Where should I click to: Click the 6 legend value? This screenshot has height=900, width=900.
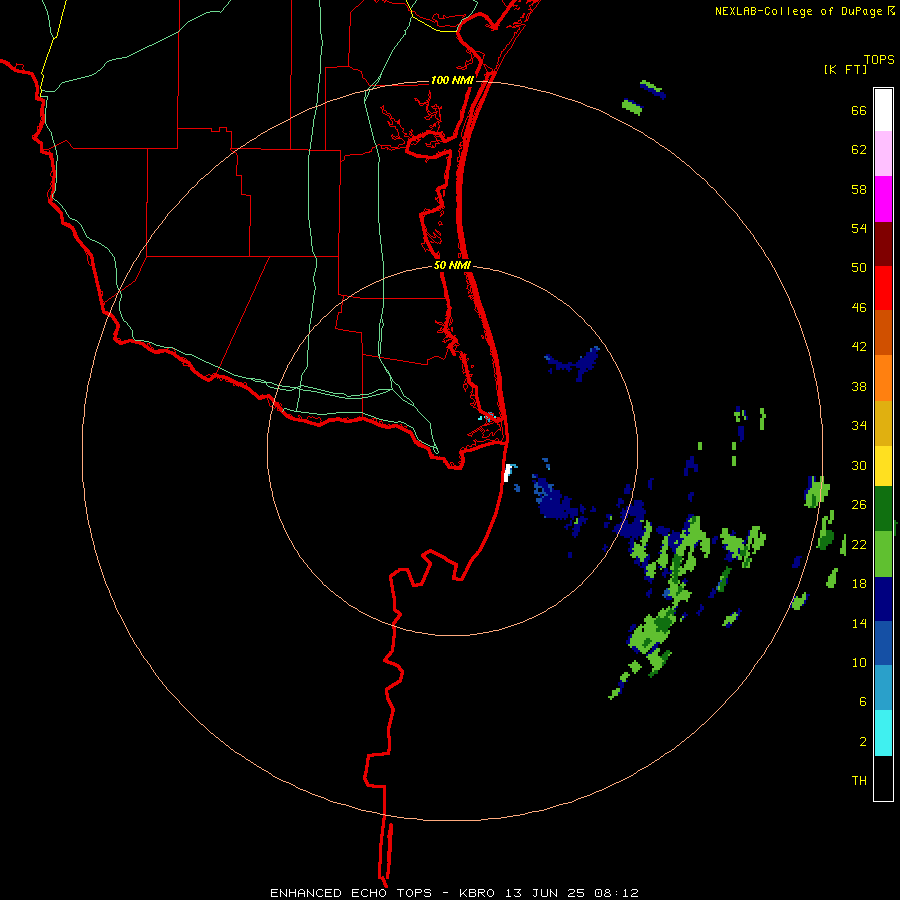(863, 702)
